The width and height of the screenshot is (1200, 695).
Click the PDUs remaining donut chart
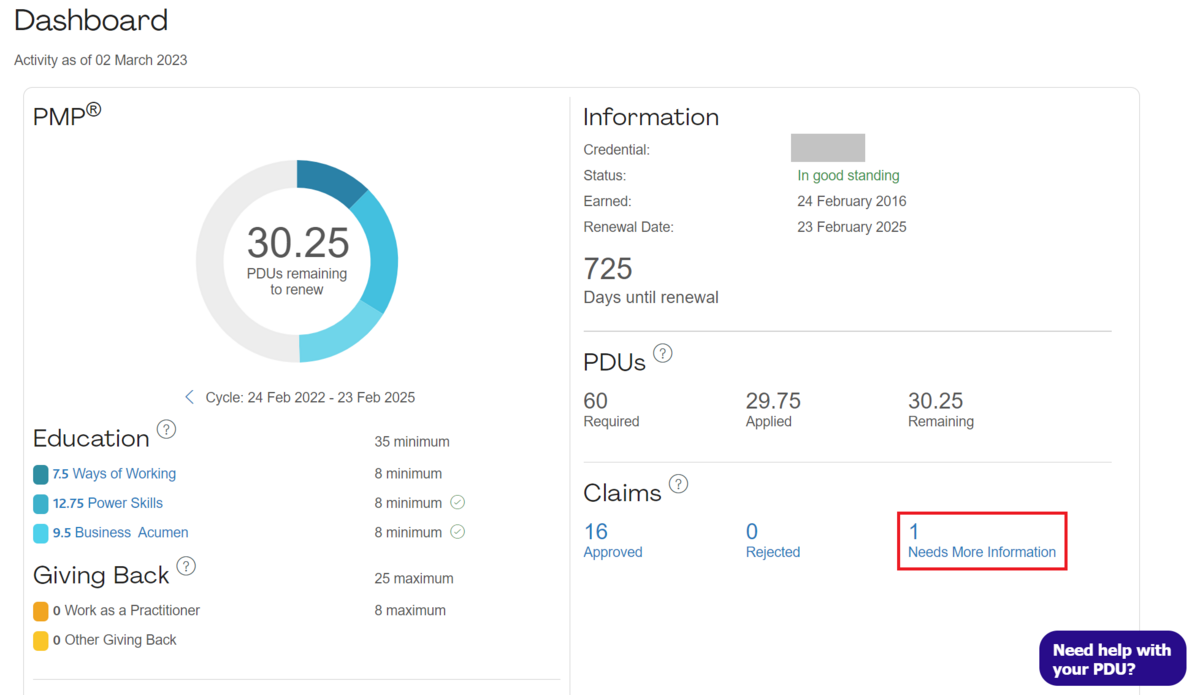point(297,260)
